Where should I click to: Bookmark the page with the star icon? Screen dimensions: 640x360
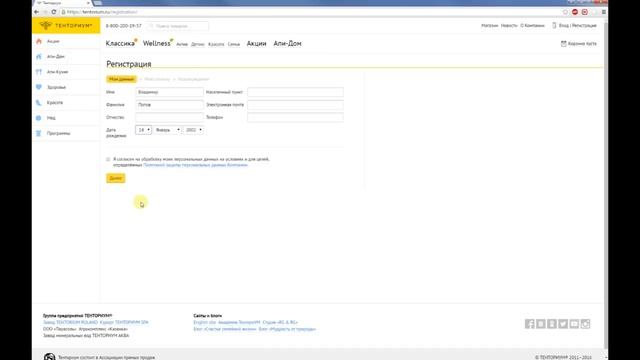tap(565, 12)
